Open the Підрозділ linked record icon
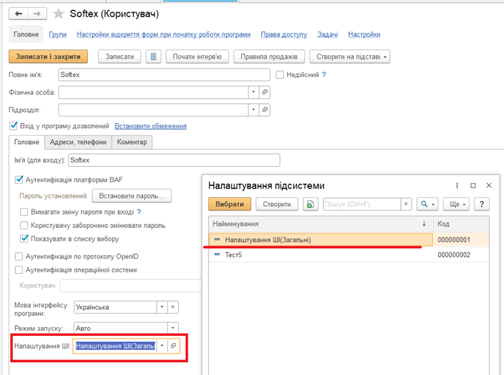The height and width of the screenshot is (375, 504). pos(265,110)
